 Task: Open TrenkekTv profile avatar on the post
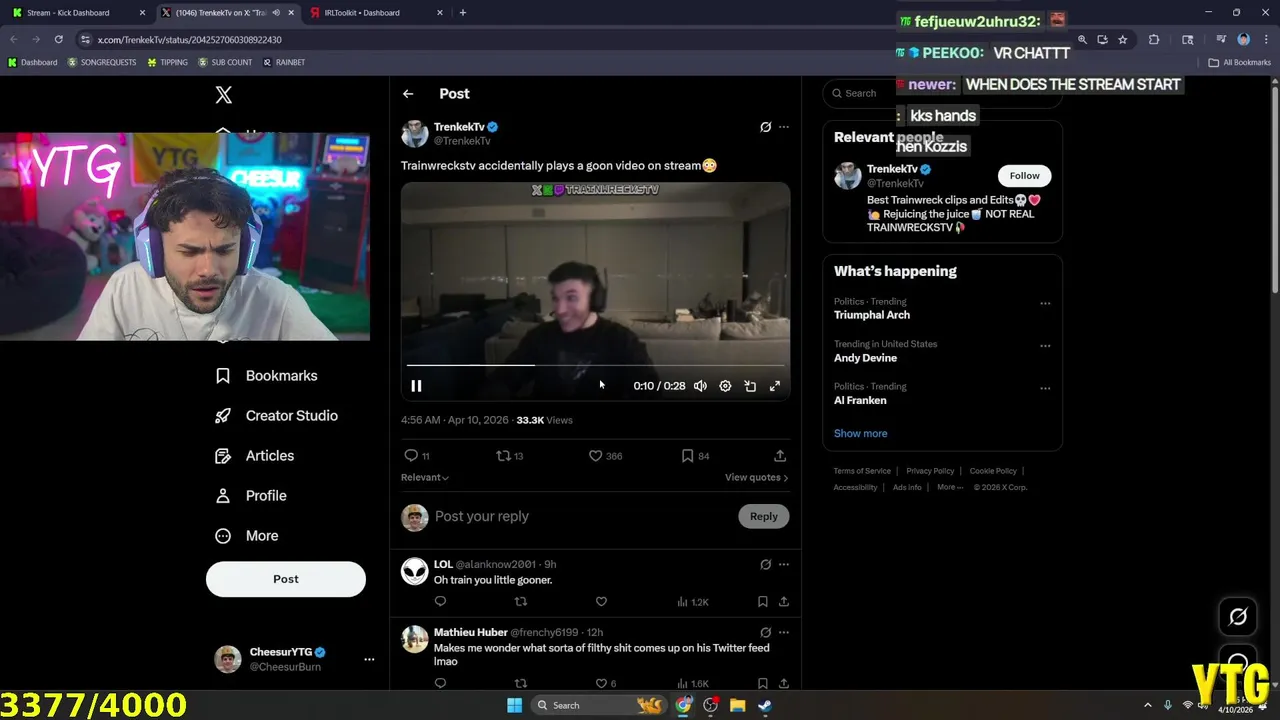pos(414,134)
